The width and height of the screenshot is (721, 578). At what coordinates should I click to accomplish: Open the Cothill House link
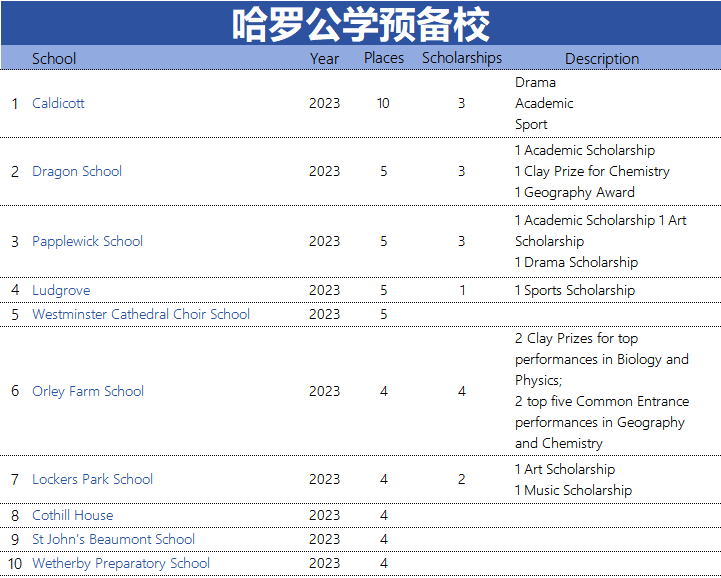73,515
